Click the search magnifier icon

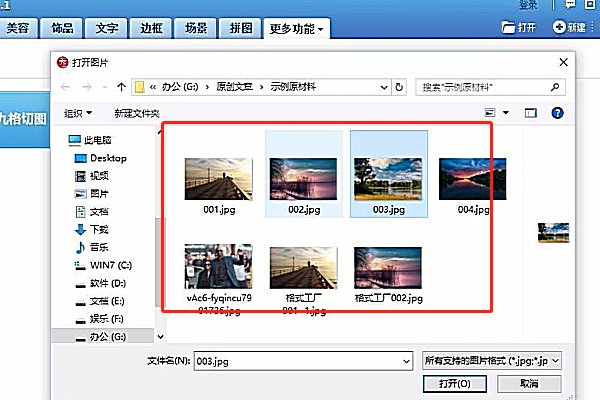click(554, 88)
